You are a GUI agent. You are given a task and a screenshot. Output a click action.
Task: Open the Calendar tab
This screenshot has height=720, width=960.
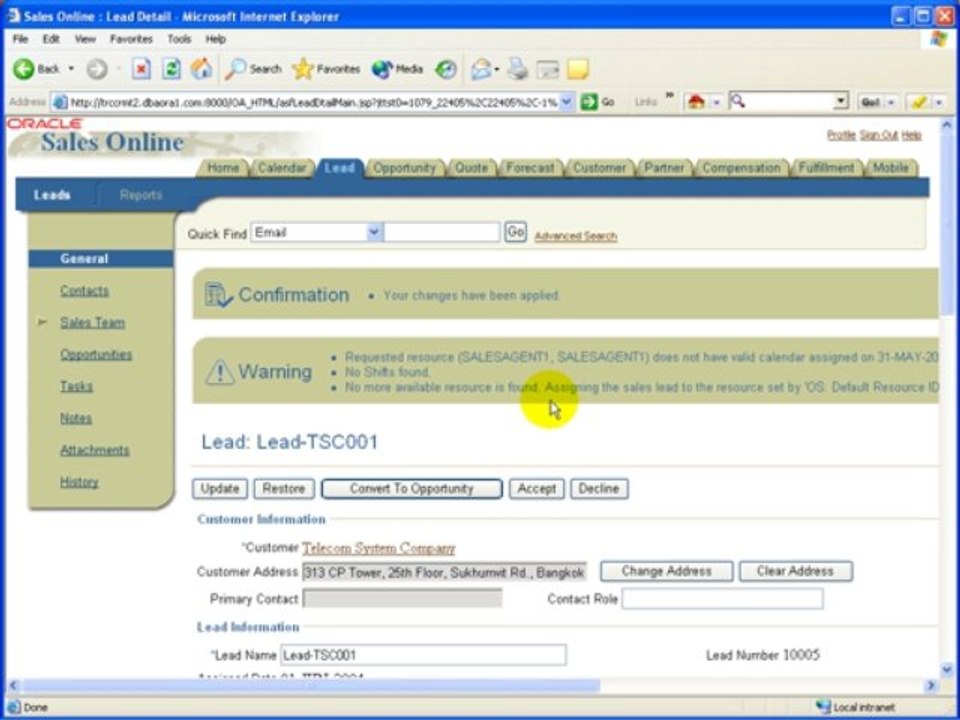282,168
